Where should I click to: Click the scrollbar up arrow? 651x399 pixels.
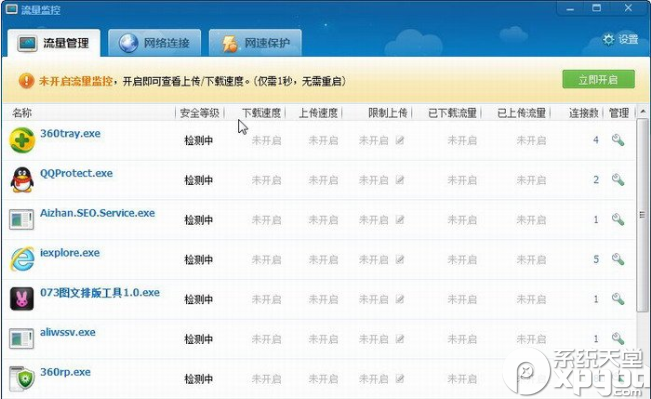(643, 112)
